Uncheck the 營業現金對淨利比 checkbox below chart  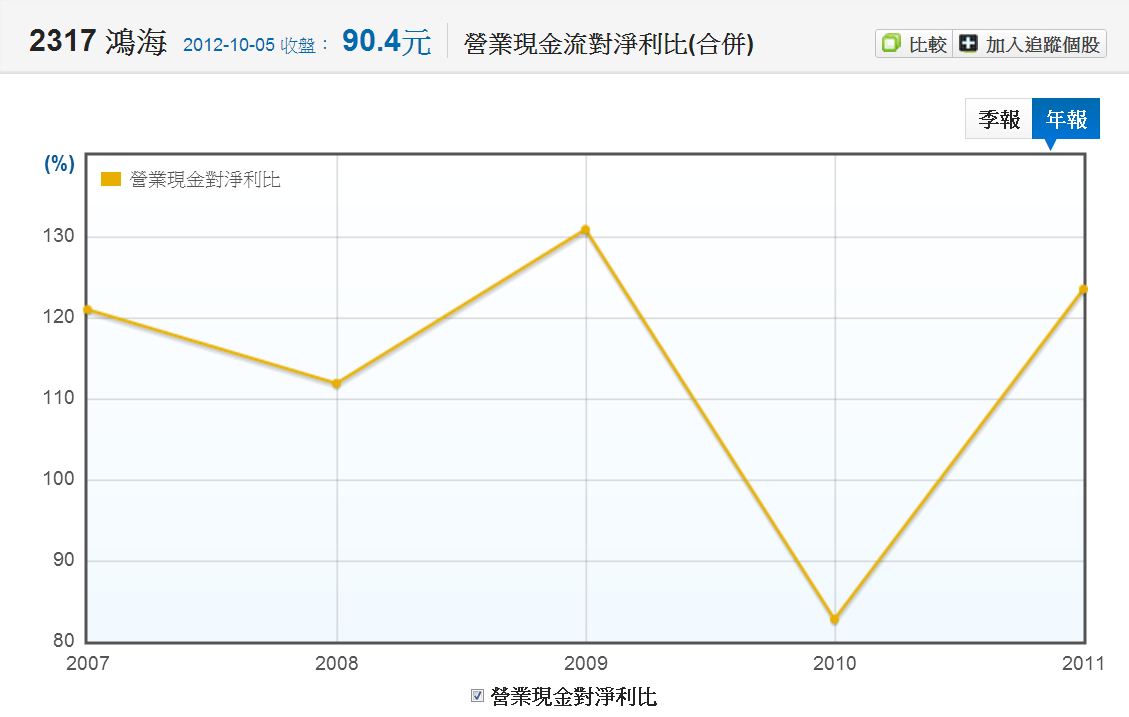pyautogui.click(x=477, y=695)
